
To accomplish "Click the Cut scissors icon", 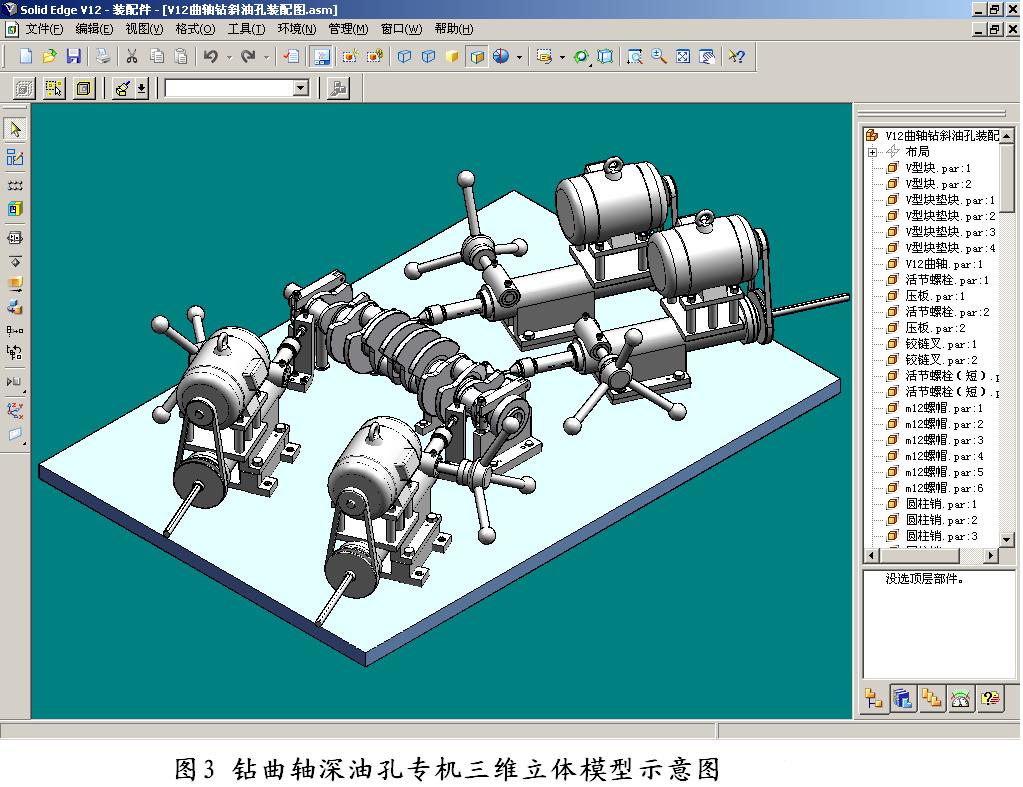I will point(132,57).
